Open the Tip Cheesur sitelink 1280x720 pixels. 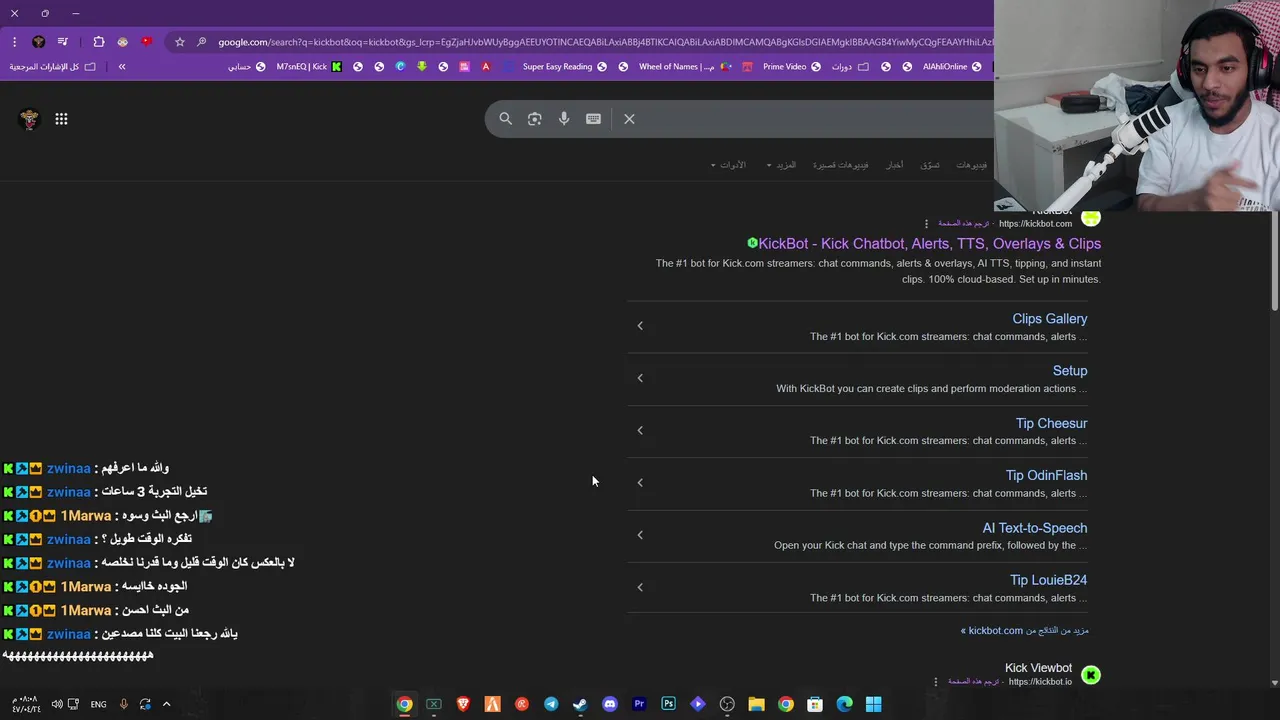pos(1051,424)
